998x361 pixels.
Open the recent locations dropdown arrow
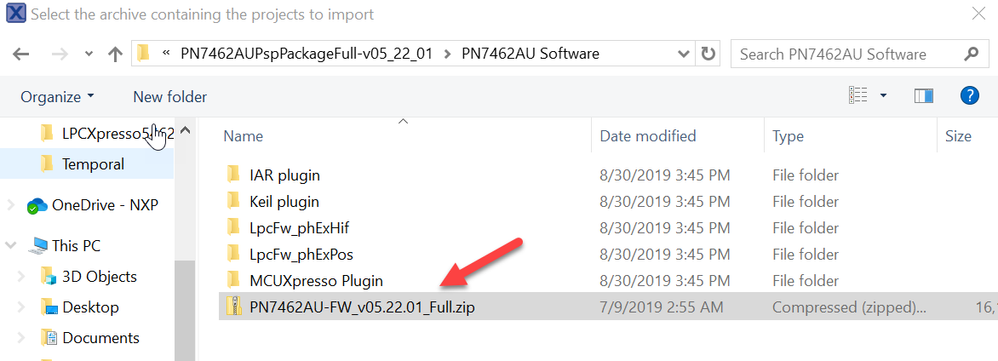click(89, 54)
